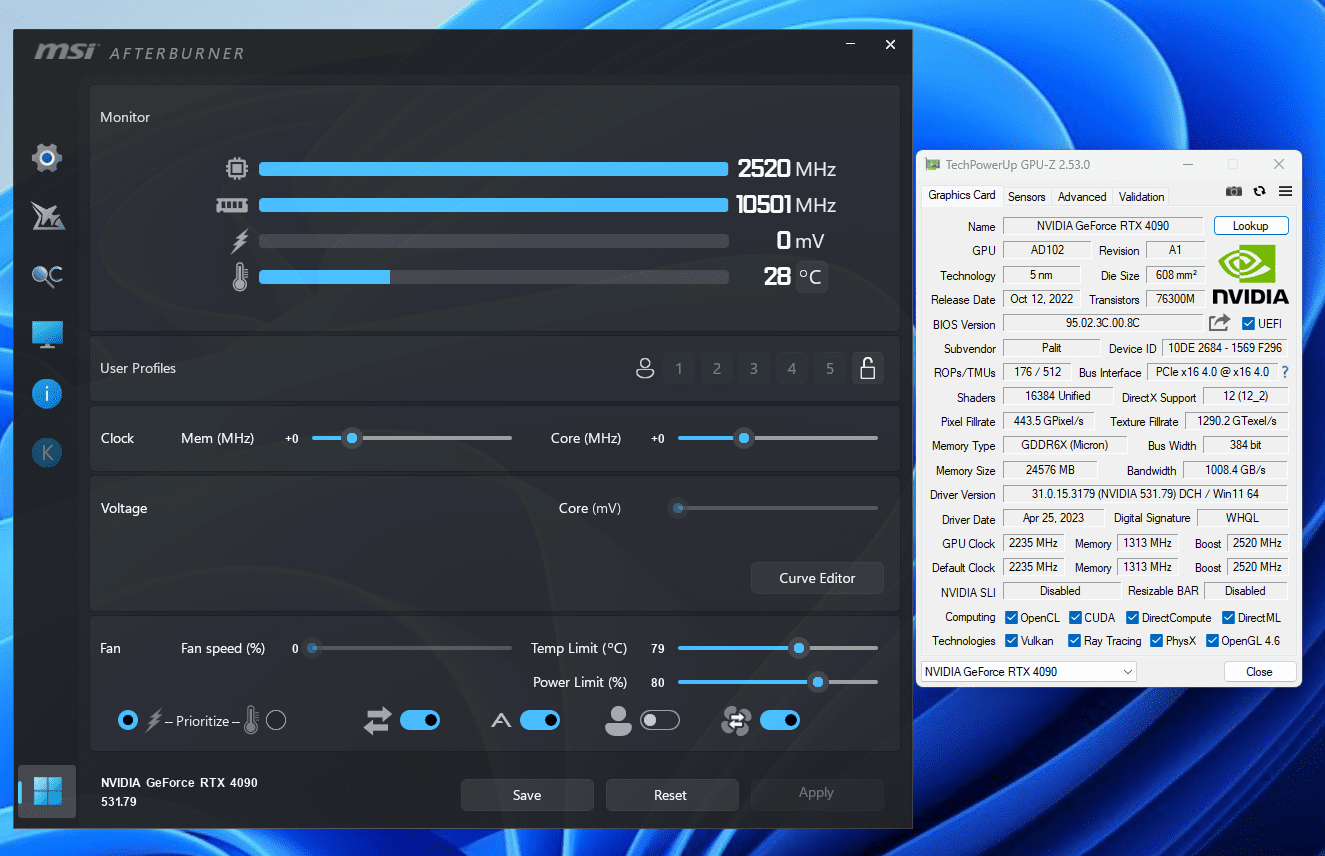
Task: Select user profile slot 5
Action: pyautogui.click(x=830, y=368)
